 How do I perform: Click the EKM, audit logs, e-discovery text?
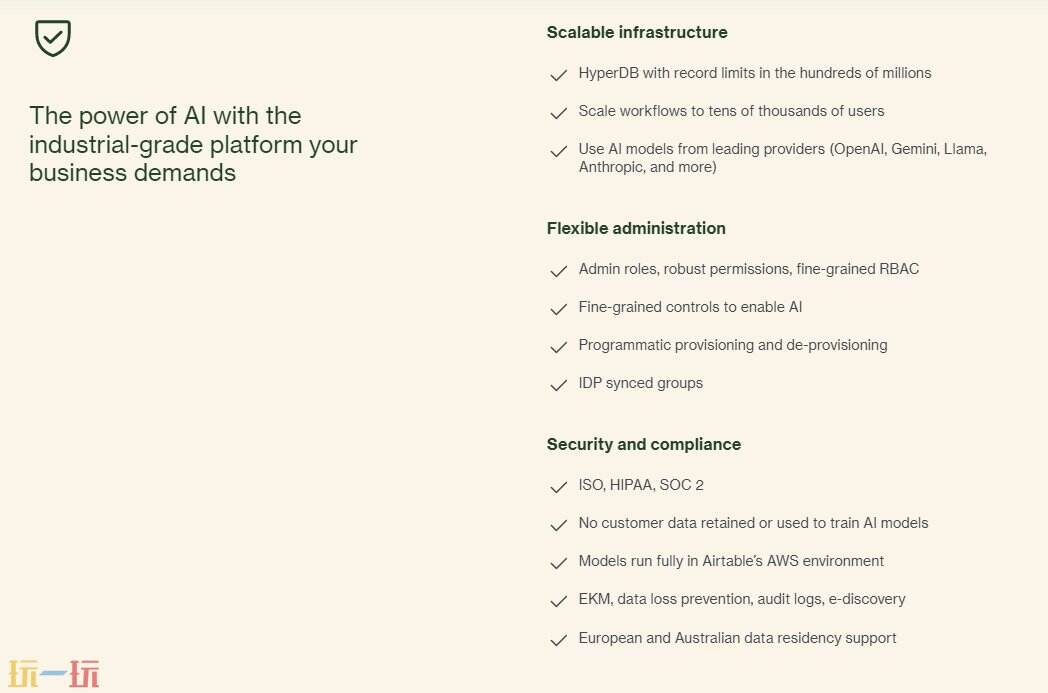742,599
